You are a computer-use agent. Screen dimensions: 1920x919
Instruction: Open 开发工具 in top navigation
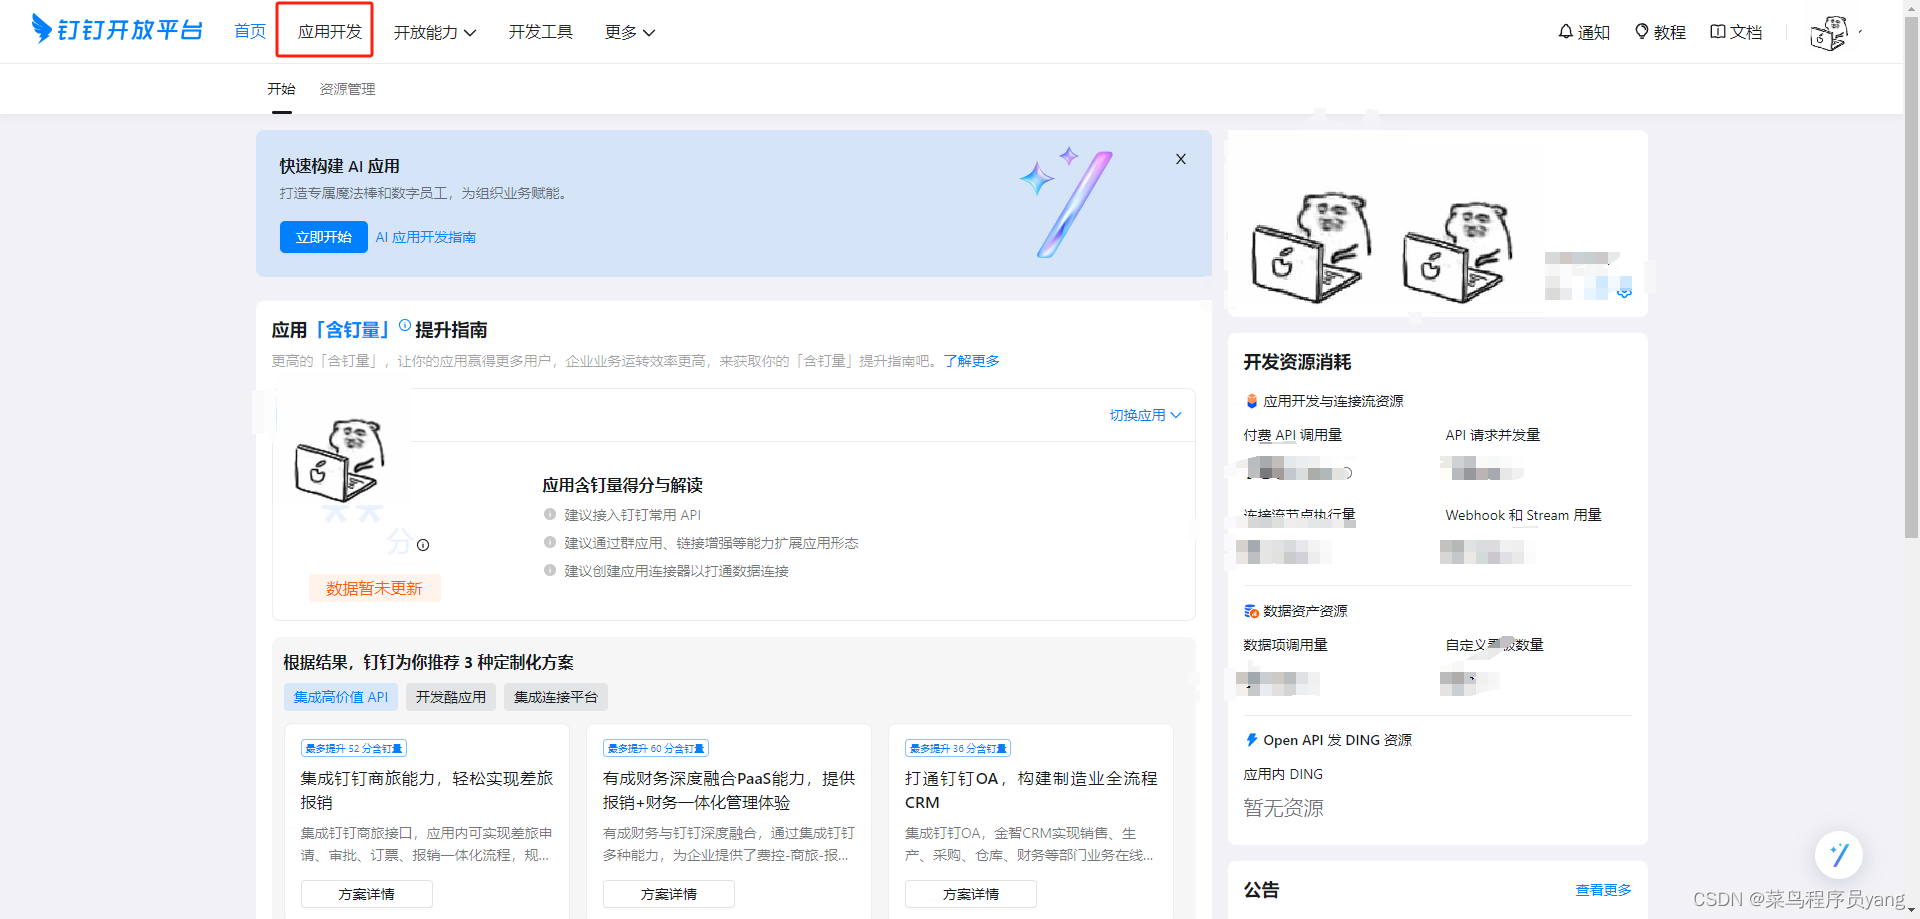540,32
